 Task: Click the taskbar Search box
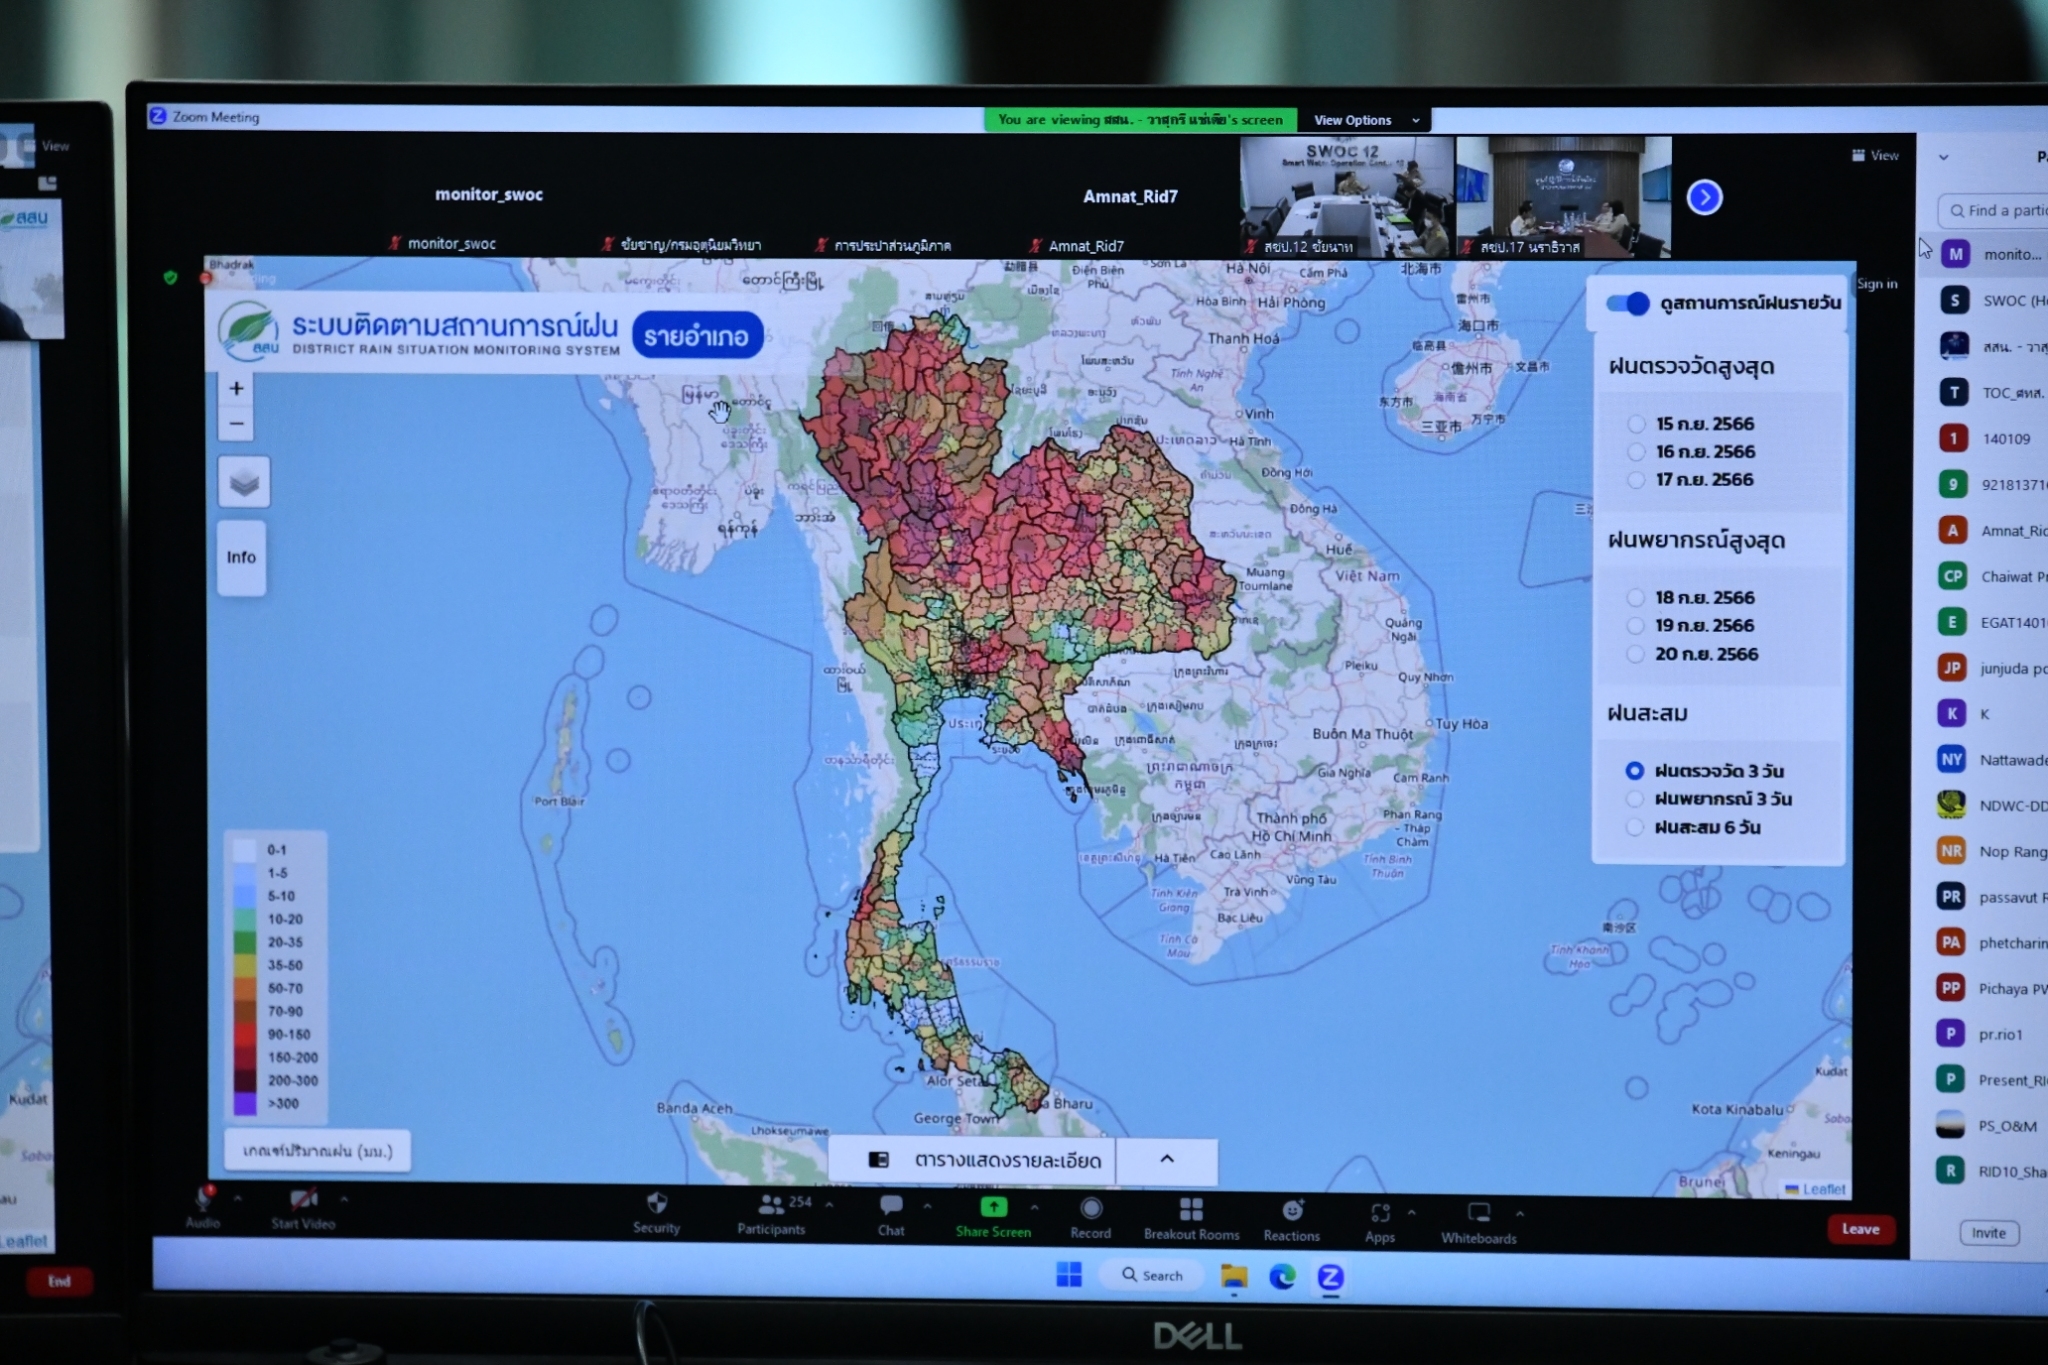click(x=1152, y=1275)
